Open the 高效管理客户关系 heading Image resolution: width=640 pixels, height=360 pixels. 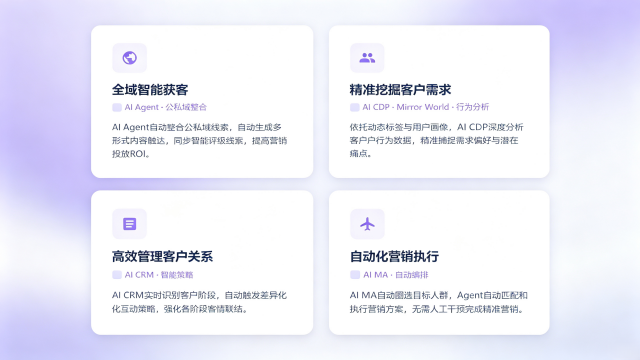[162, 256]
